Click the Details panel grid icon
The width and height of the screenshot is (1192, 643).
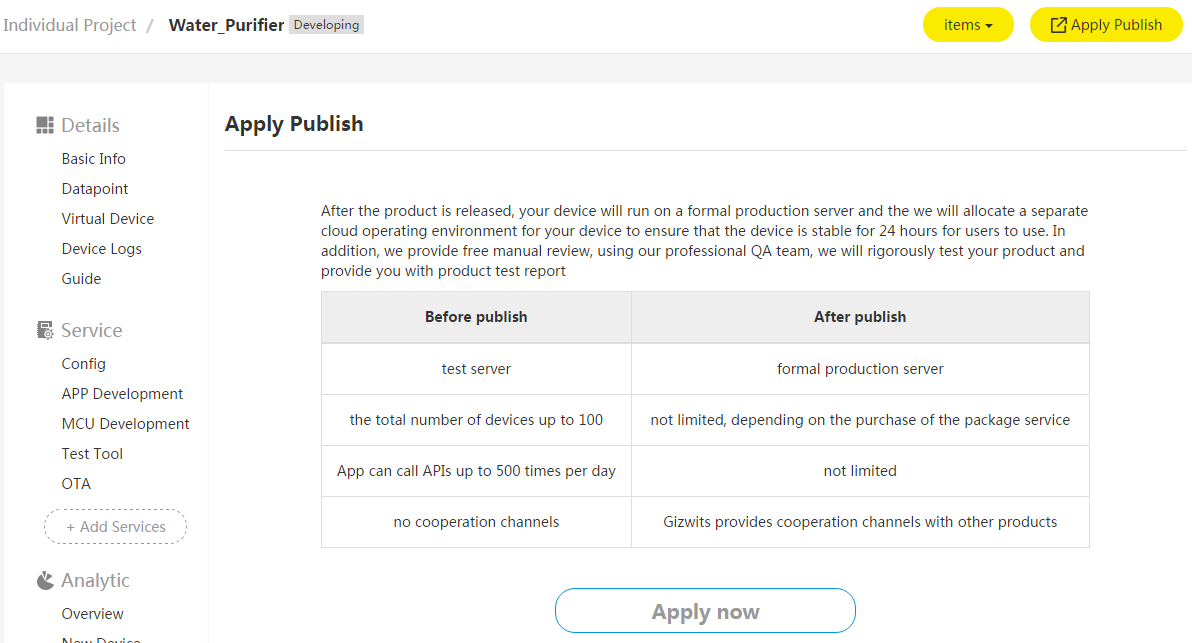(44, 124)
